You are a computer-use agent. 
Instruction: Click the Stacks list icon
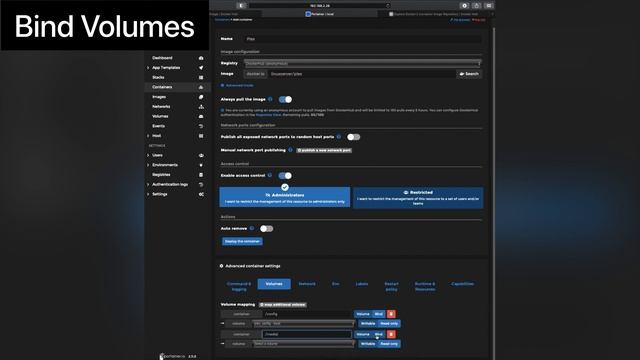(201, 78)
